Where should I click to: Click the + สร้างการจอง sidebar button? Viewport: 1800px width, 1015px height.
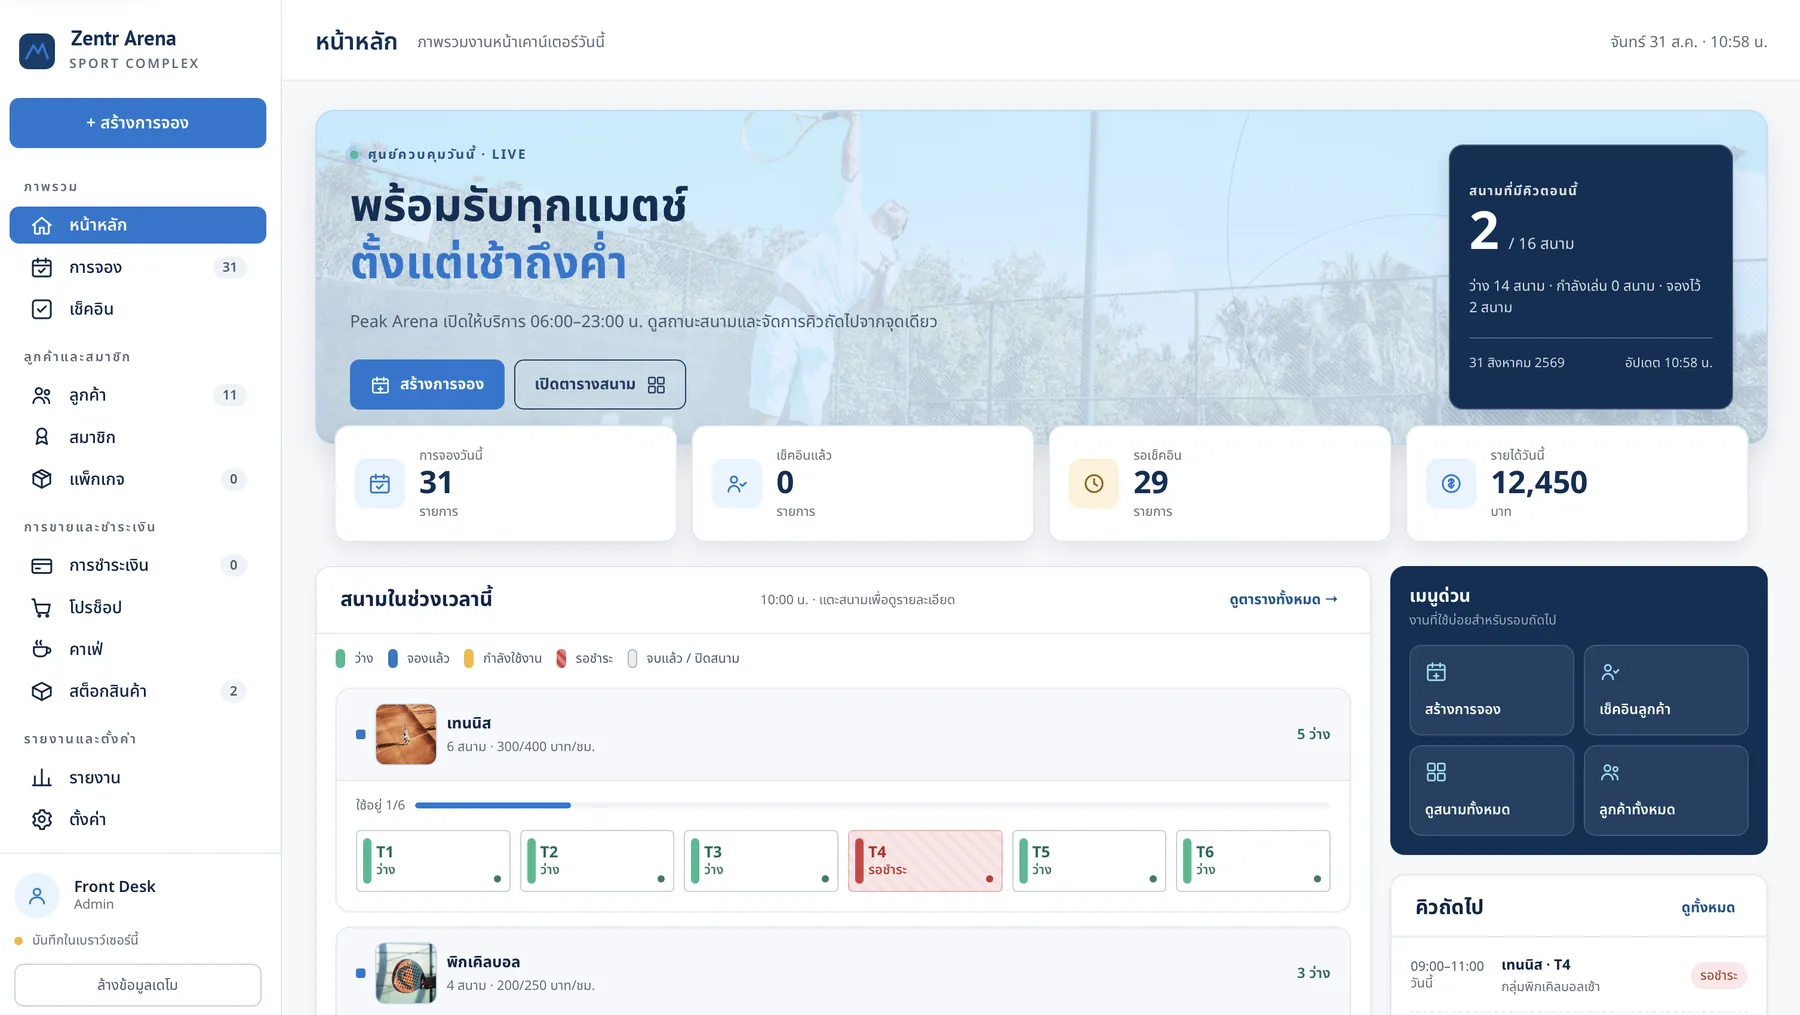pyautogui.click(x=138, y=123)
